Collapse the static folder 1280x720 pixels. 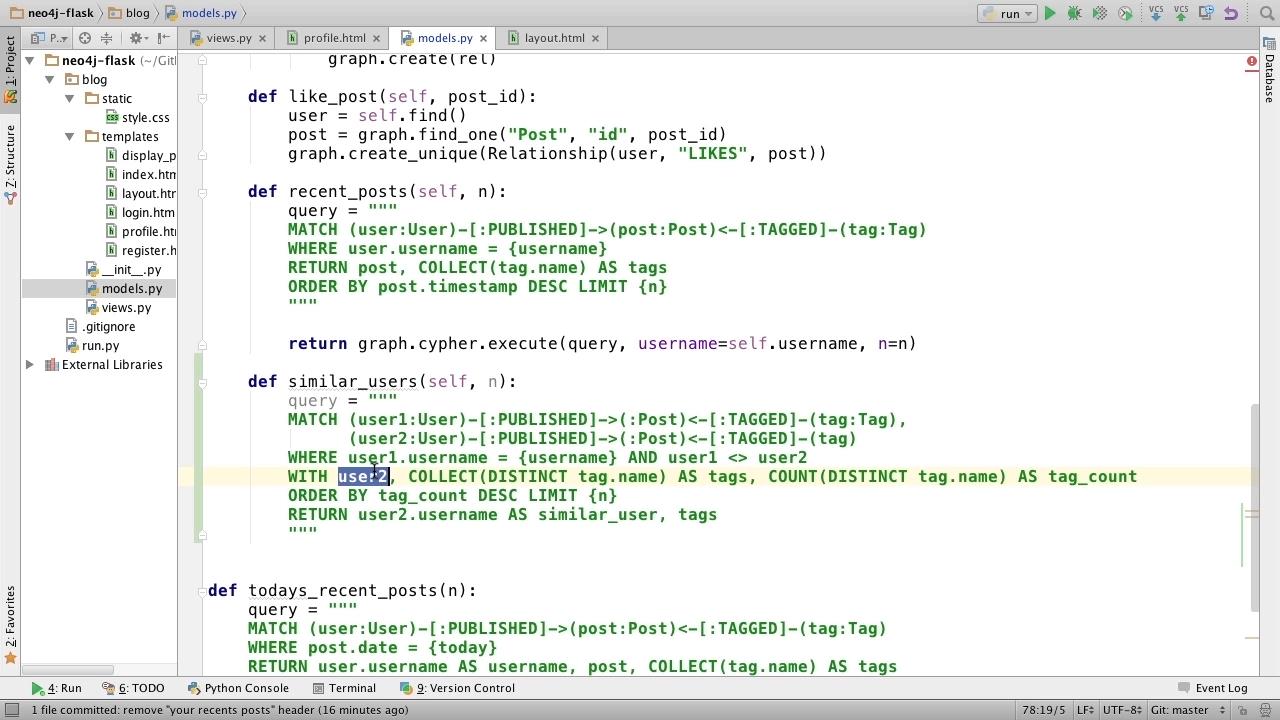tap(69, 98)
